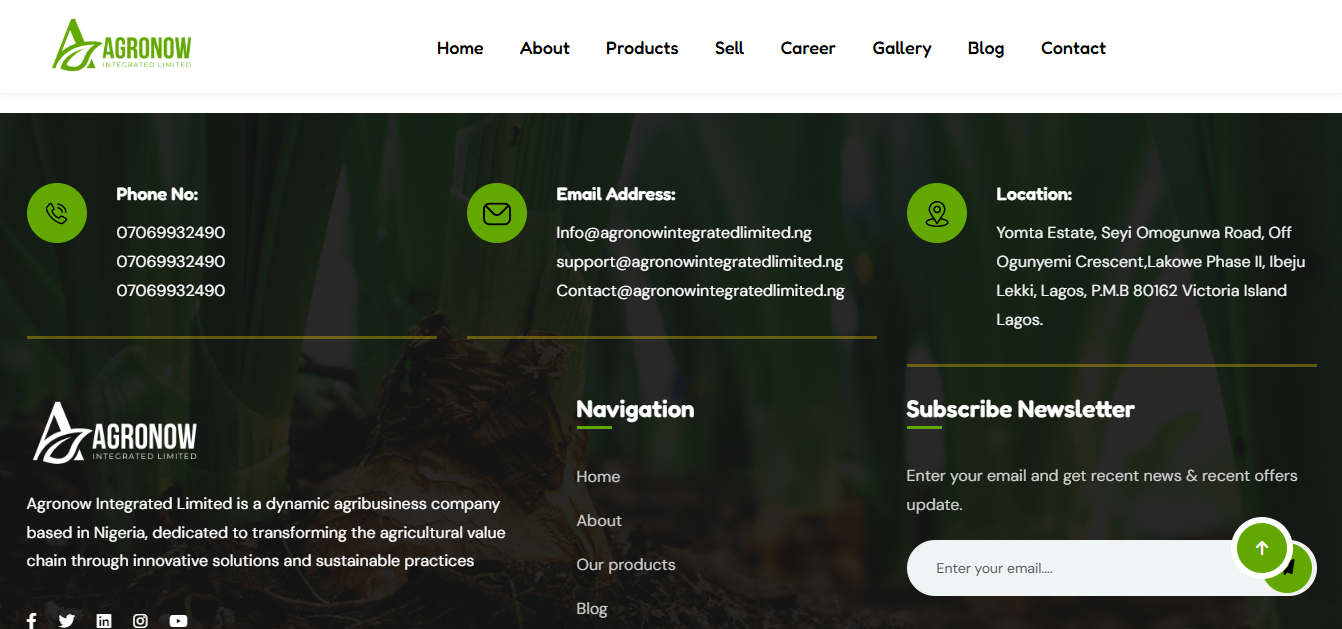Open the LinkedIn social icon

pos(104,621)
